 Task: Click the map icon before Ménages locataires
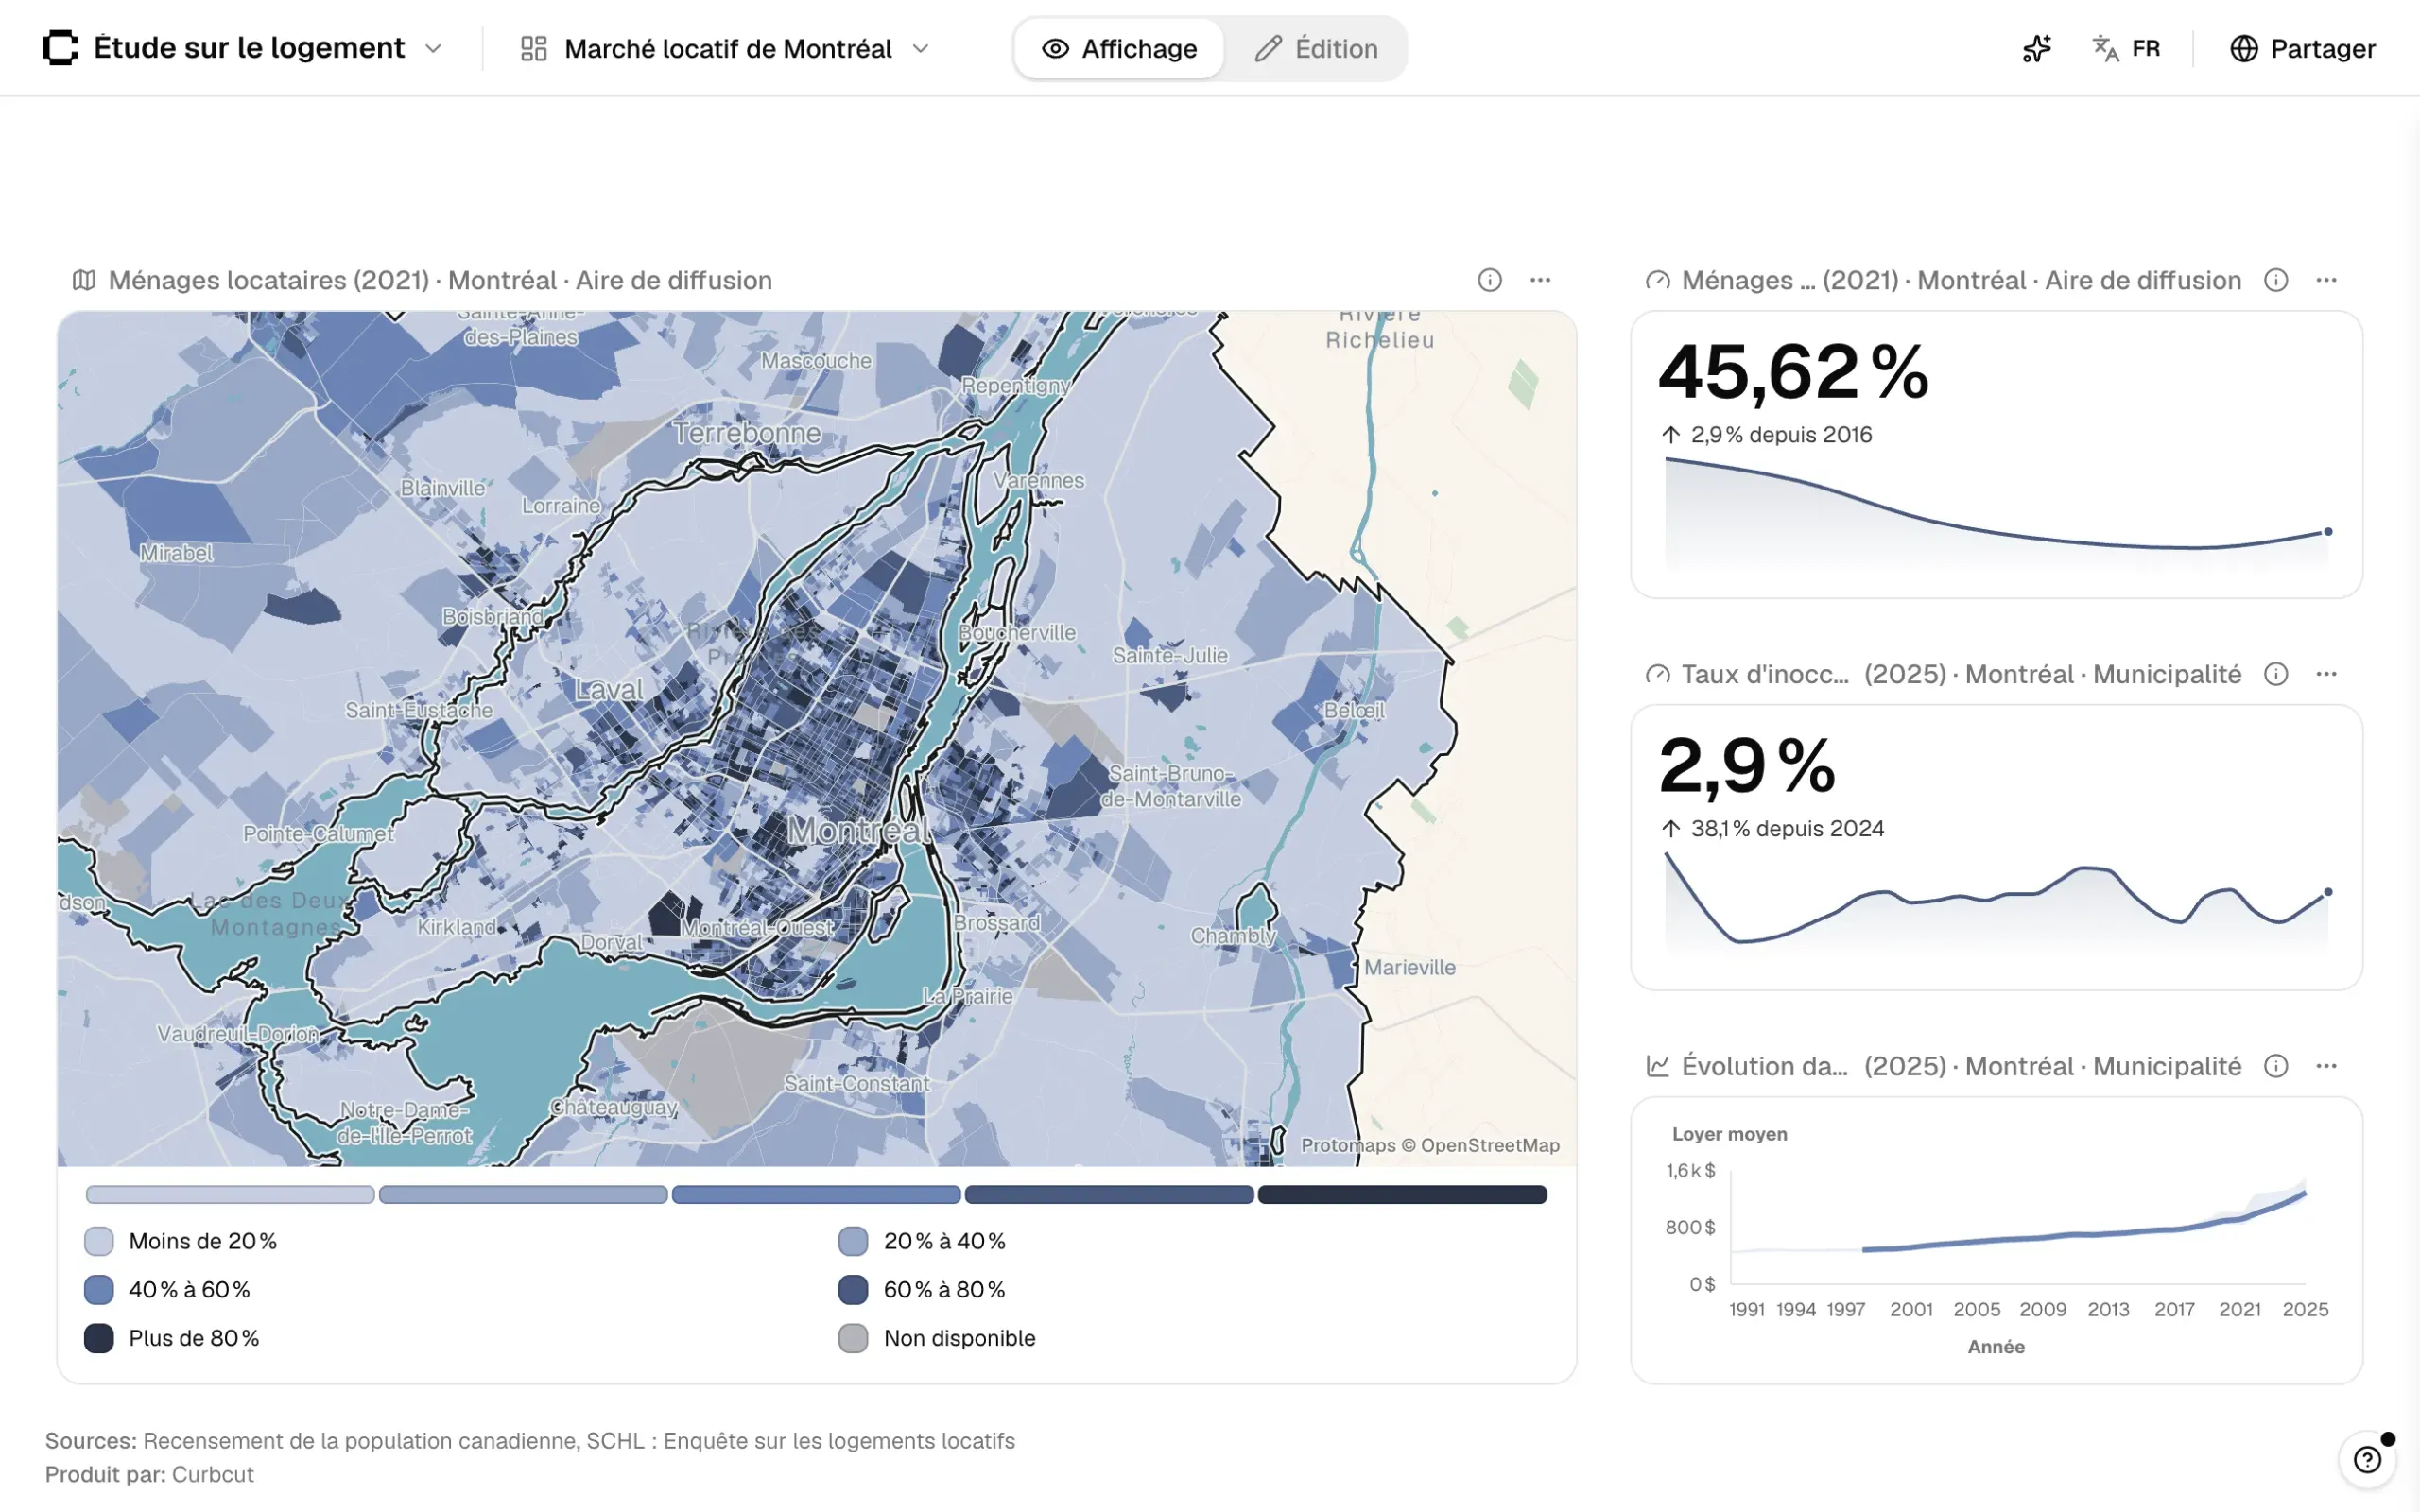point(84,280)
